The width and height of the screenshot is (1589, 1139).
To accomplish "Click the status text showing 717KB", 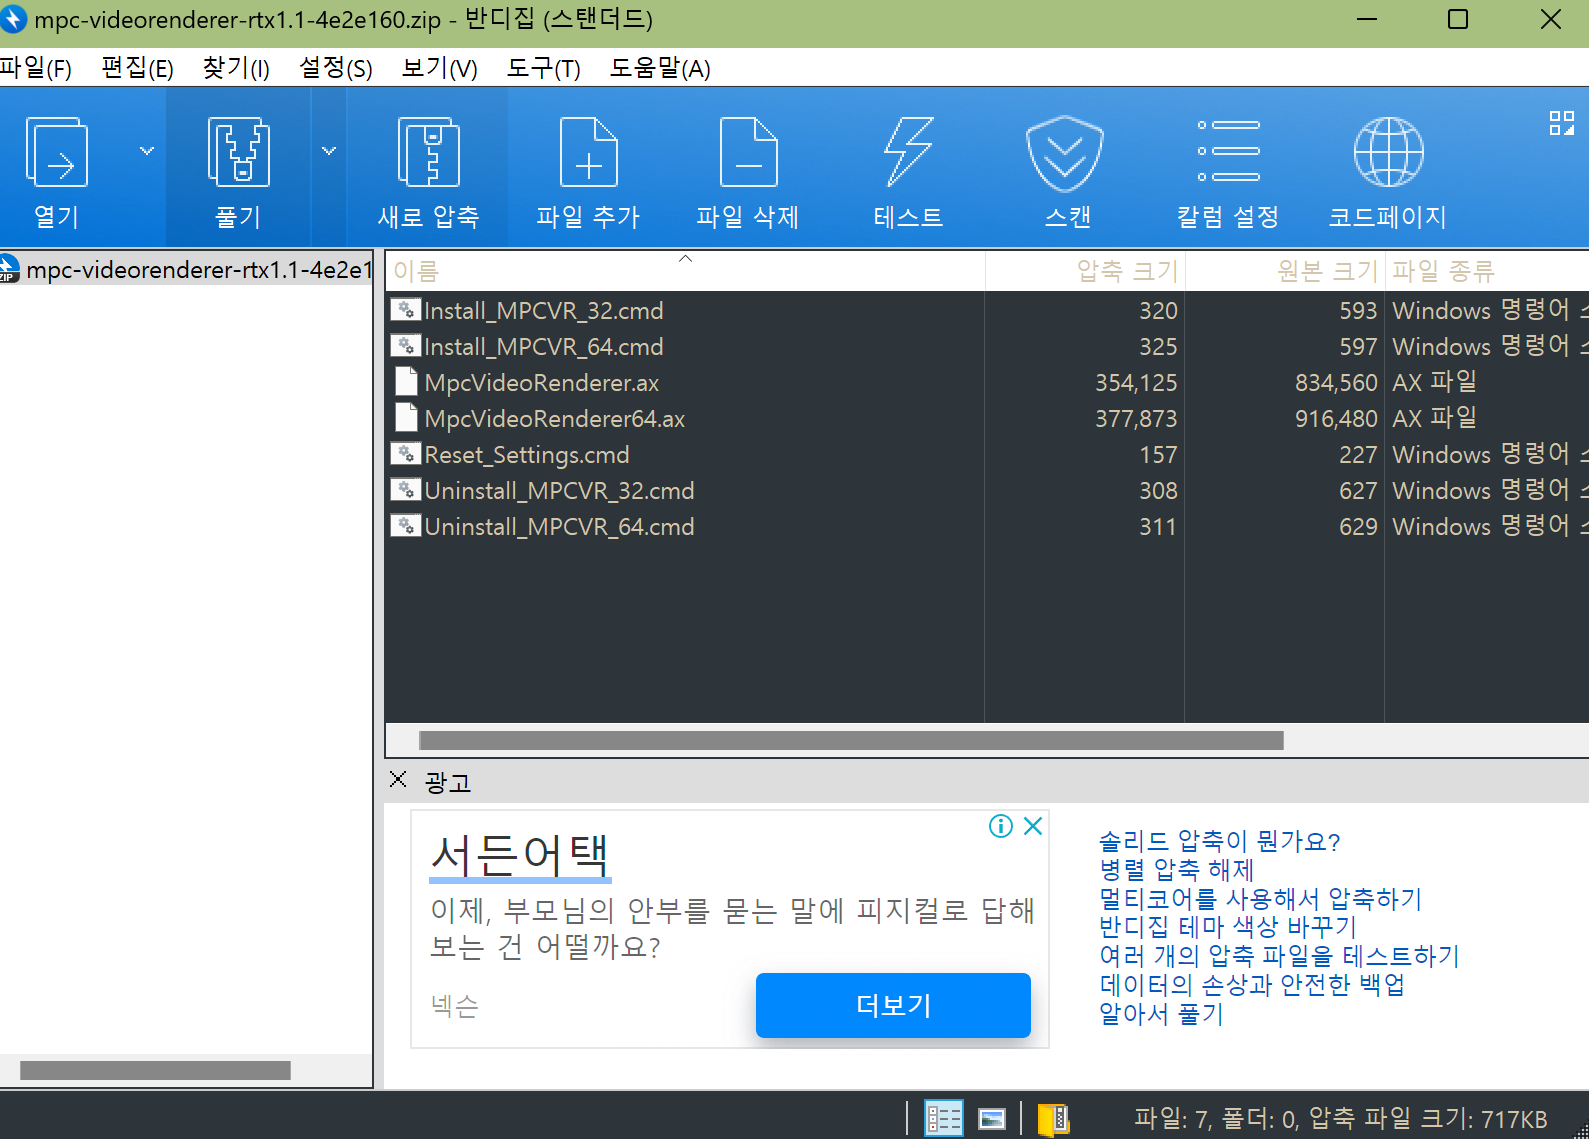I will (1340, 1119).
